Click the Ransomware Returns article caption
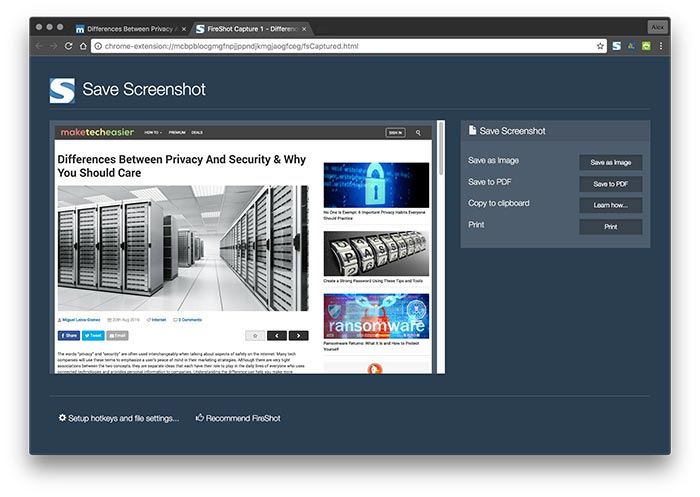 coord(371,346)
